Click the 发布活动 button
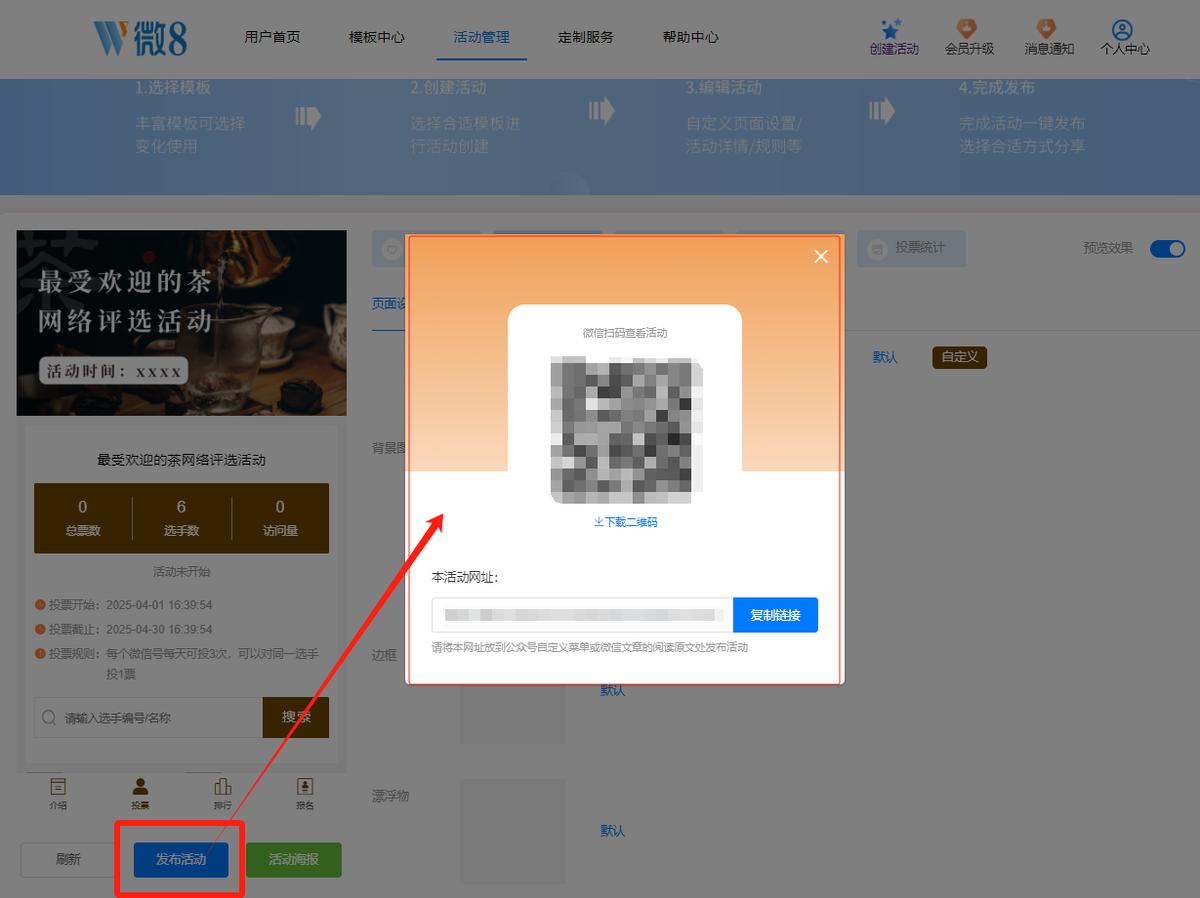 coord(181,860)
